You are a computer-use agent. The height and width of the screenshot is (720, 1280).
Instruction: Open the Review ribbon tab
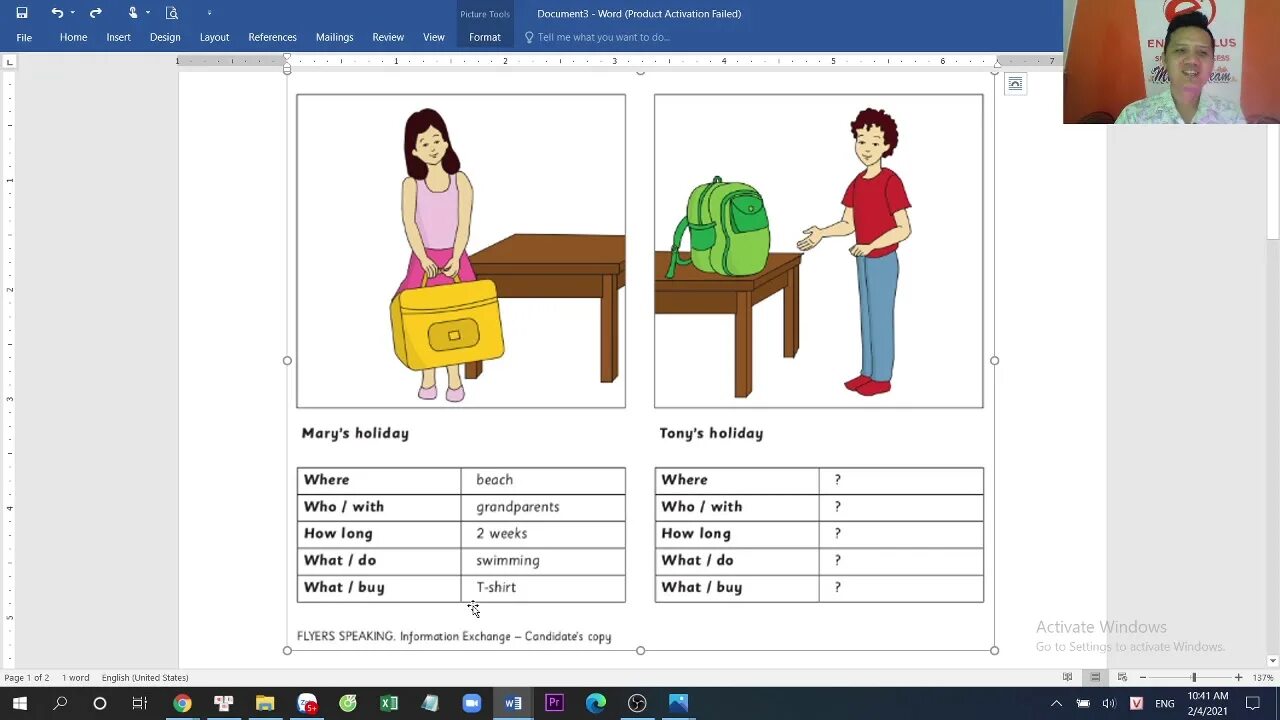point(388,37)
